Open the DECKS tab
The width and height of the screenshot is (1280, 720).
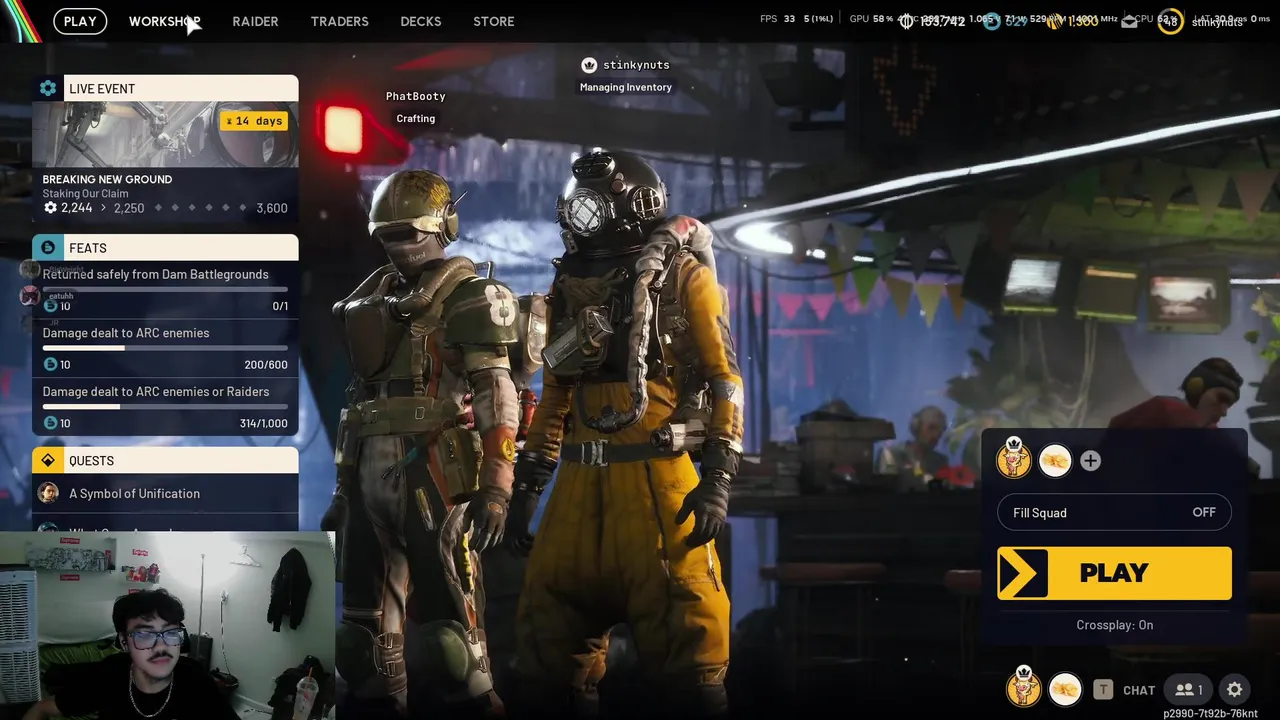[x=421, y=21]
